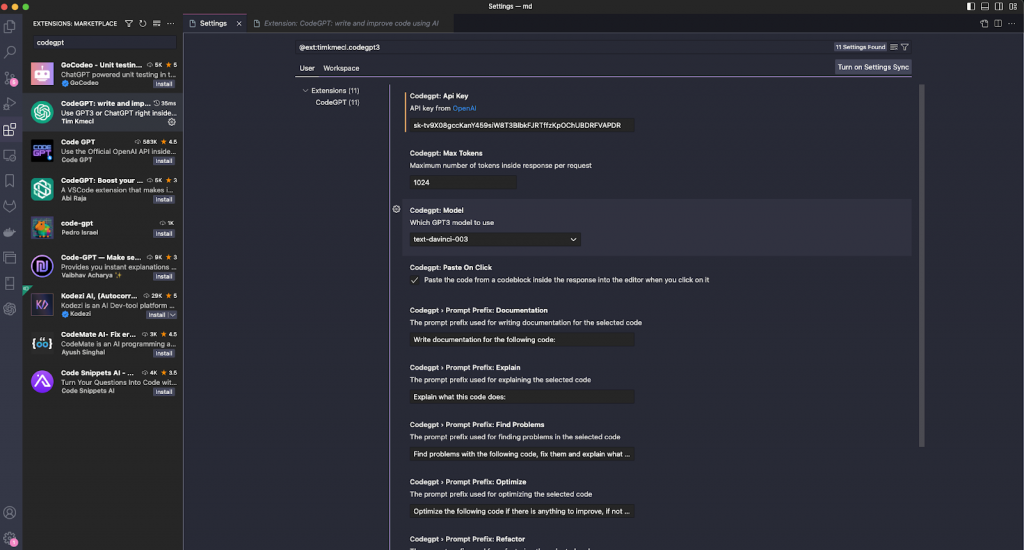Viewport: 1024px width, 550px height.
Task: Click Turn on Settings Sync button
Action: (x=872, y=67)
